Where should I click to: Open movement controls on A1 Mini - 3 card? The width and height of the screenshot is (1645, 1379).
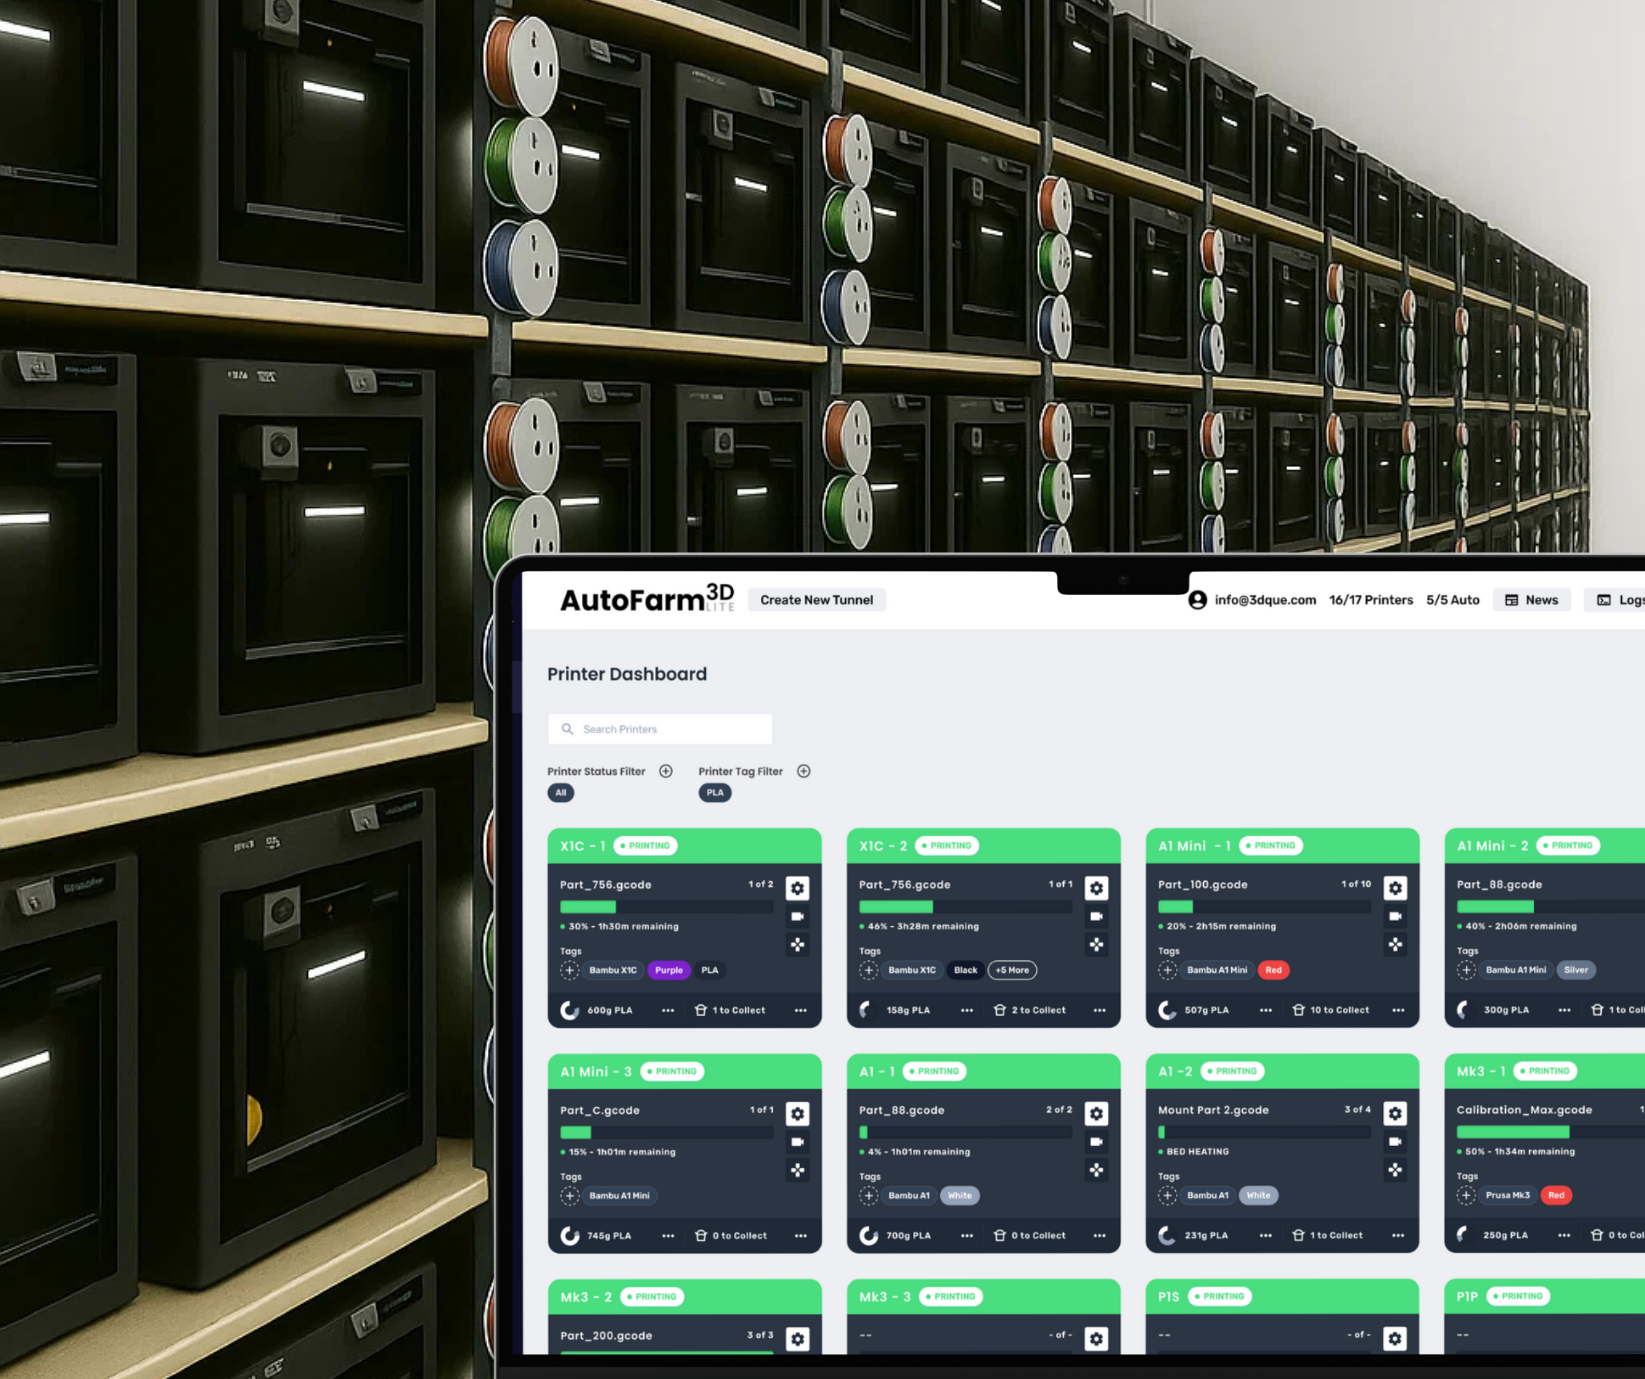797,1170
